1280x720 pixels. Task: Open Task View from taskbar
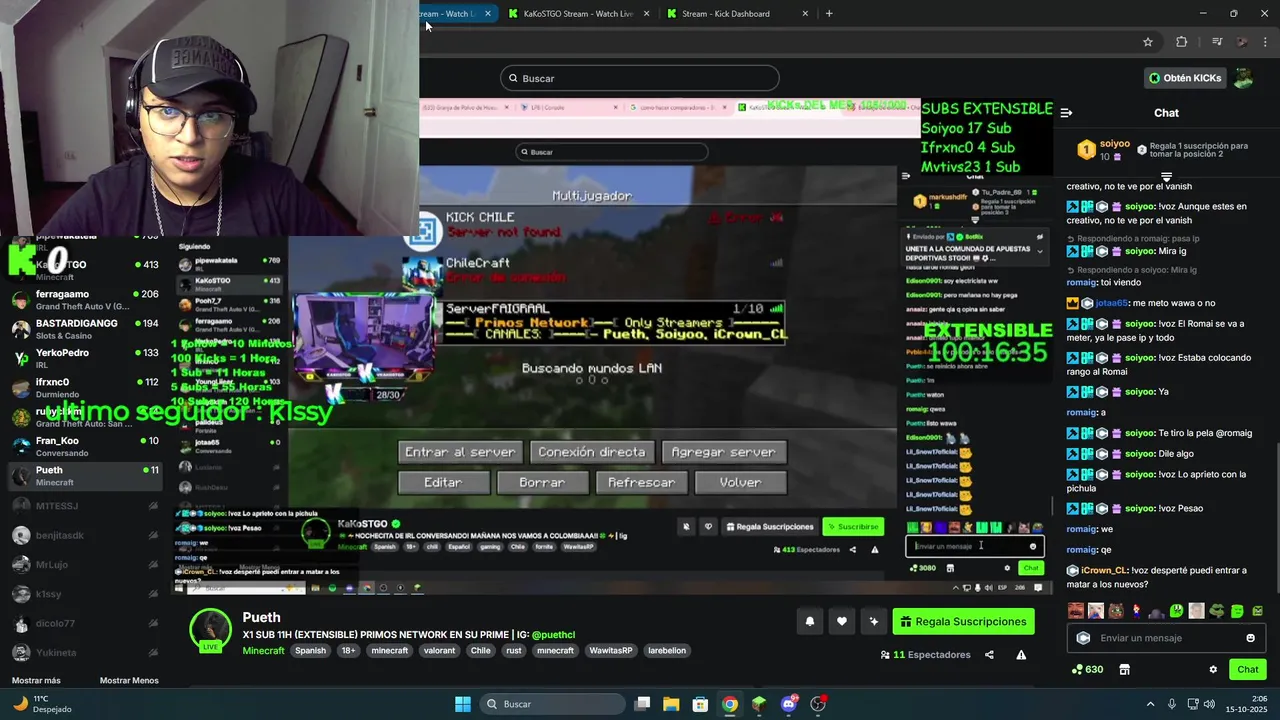pos(643,704)
